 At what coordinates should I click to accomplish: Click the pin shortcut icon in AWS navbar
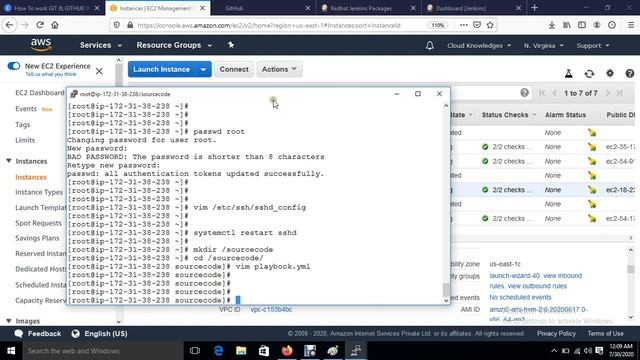(231, 45)
